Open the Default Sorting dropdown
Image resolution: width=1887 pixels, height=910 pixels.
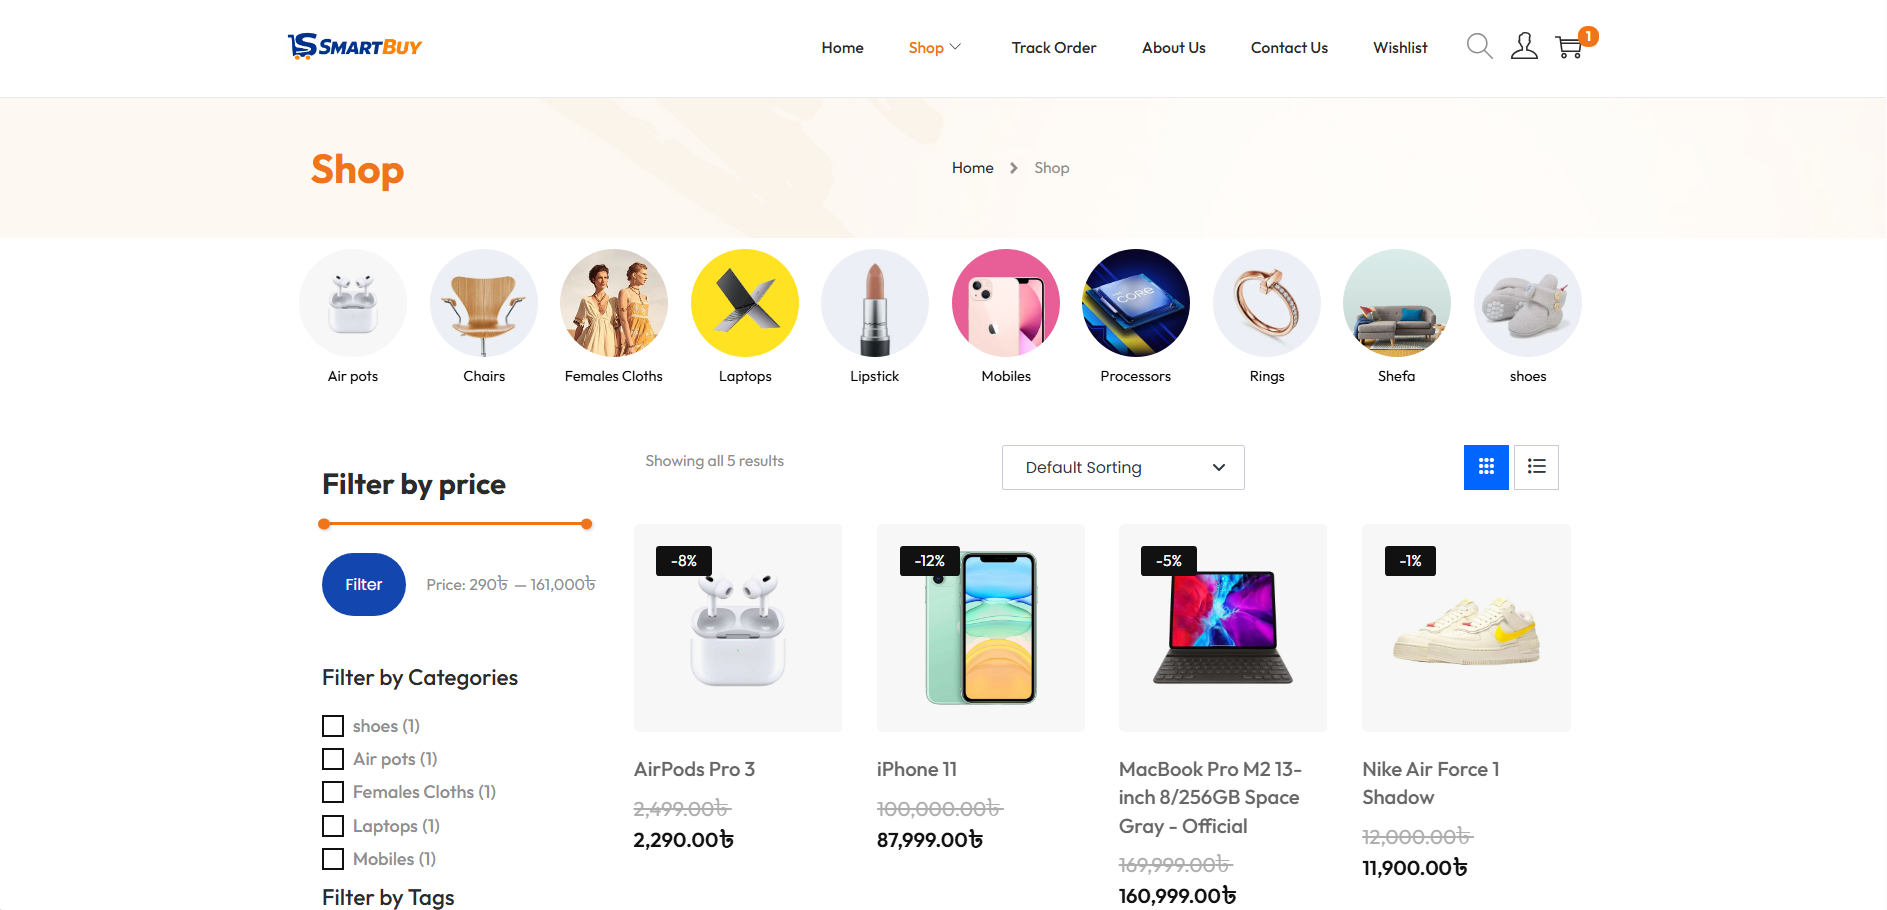1123,467
